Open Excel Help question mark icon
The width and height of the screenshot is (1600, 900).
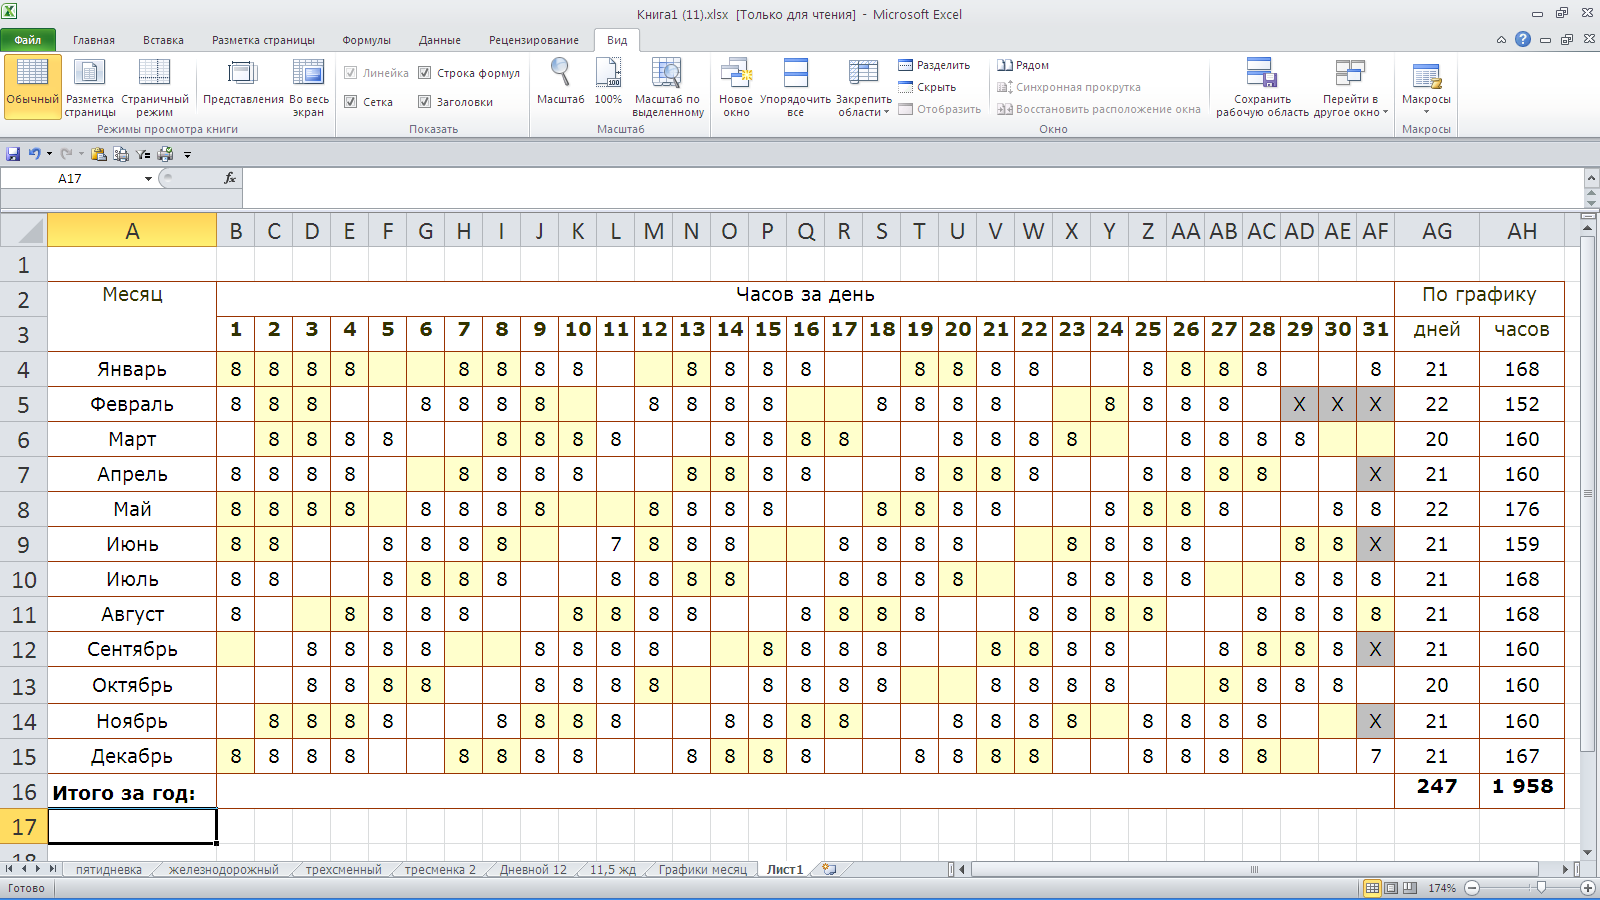tap(1522, 39)
